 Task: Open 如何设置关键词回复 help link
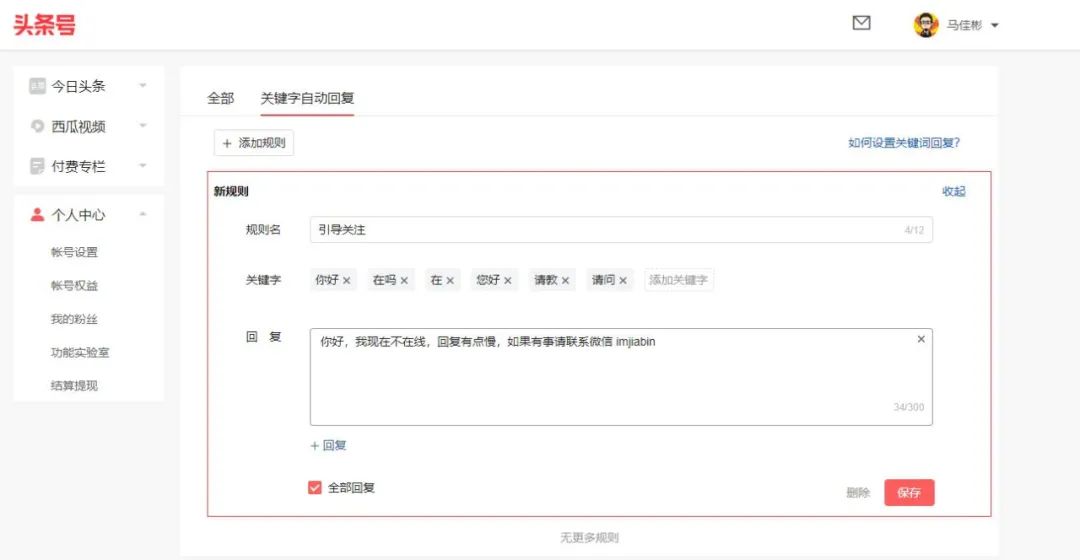tap(904, 143)
